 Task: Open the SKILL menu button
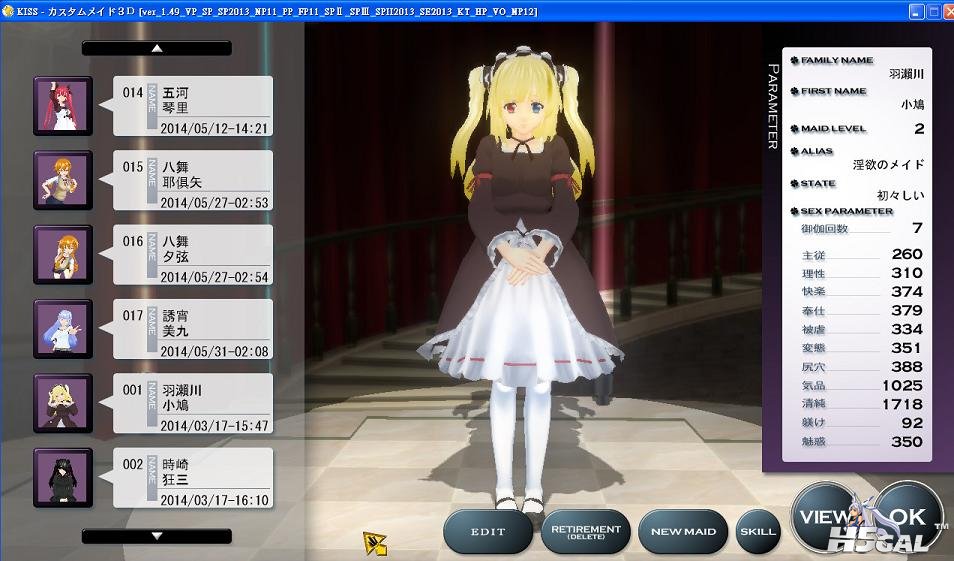(758, 531)
